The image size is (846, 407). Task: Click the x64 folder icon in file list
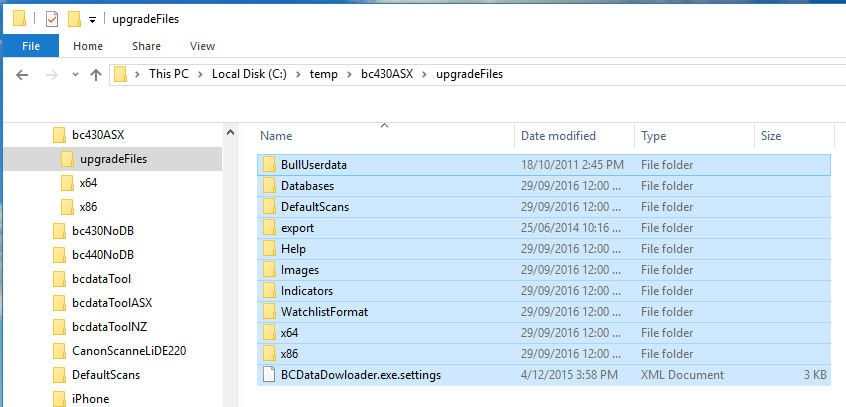click(x=269, y=333)
